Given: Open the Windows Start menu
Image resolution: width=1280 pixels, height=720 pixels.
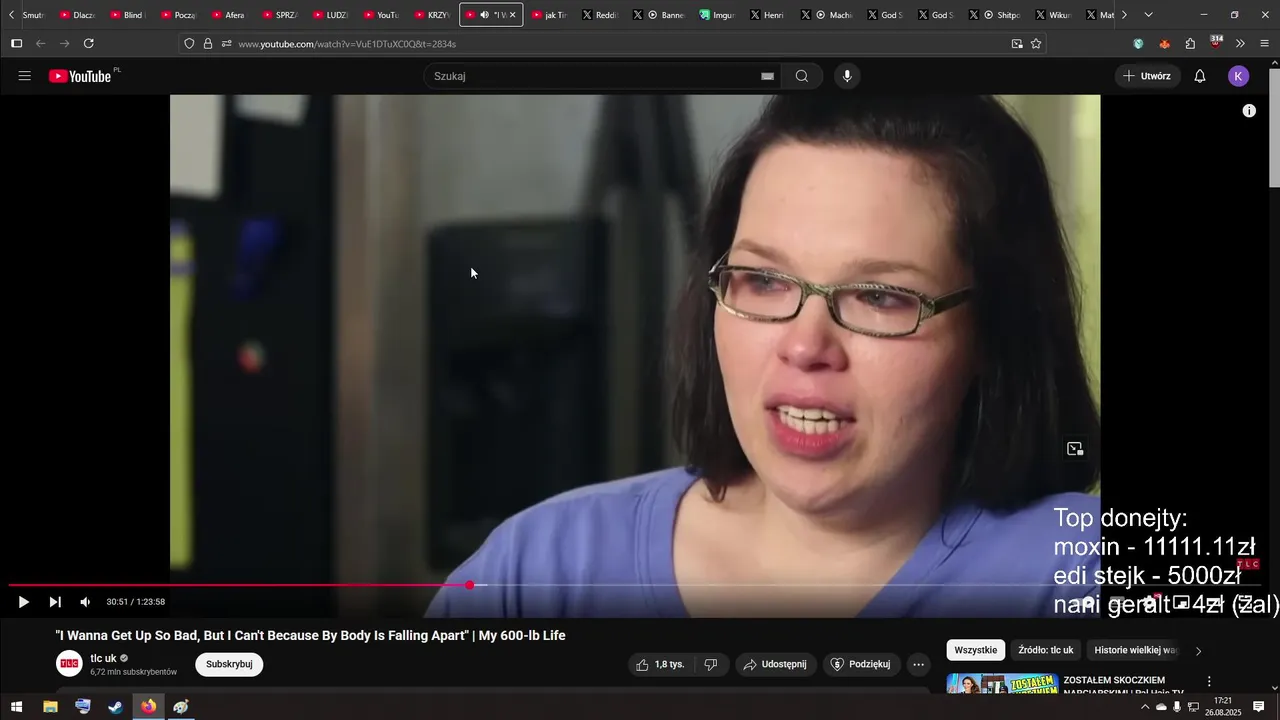Looking at the screenshot, I should (16, 707).
